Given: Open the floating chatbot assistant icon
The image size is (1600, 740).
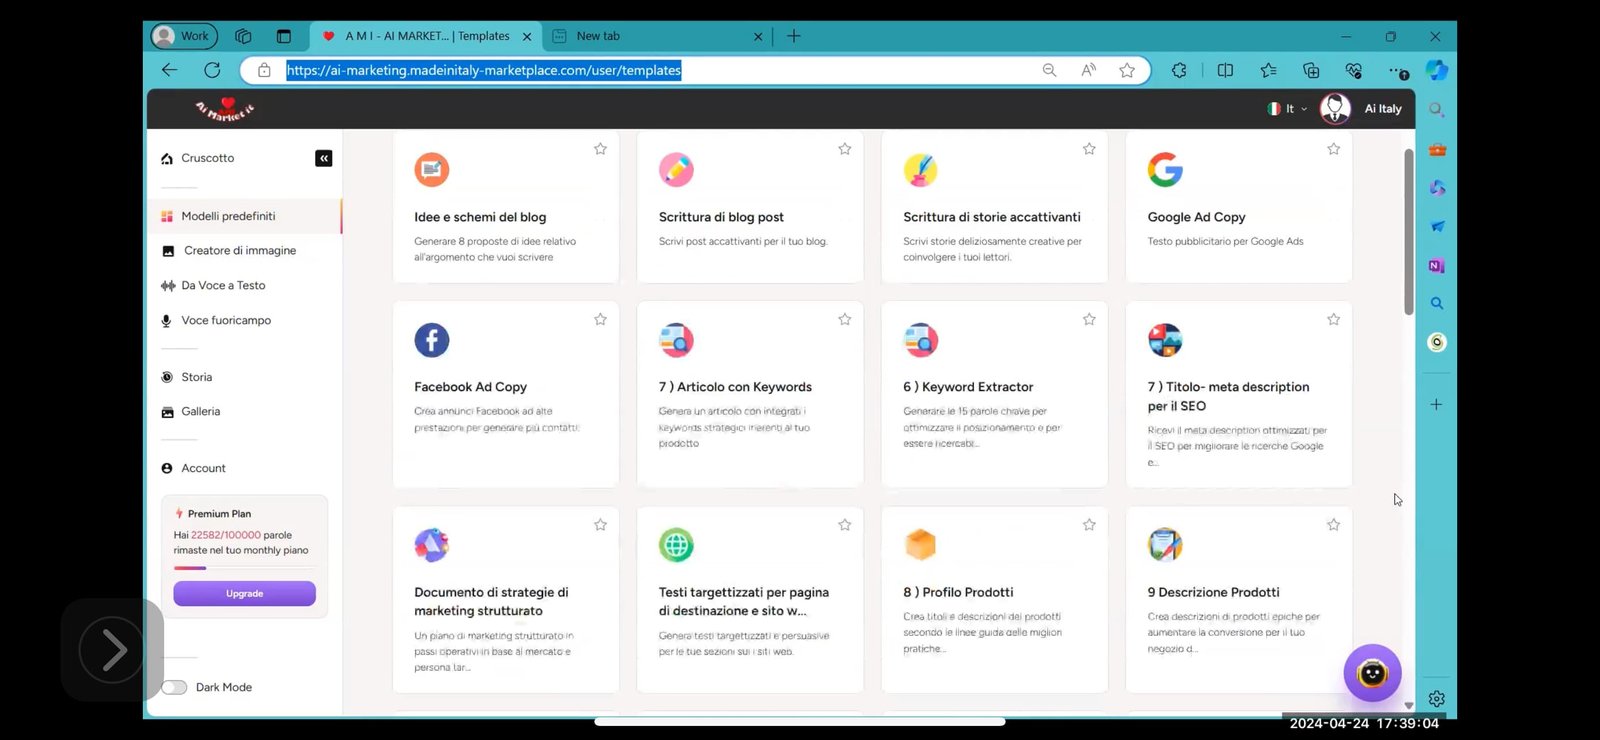Looking at the screenshot, I should tap(1372, 673).
